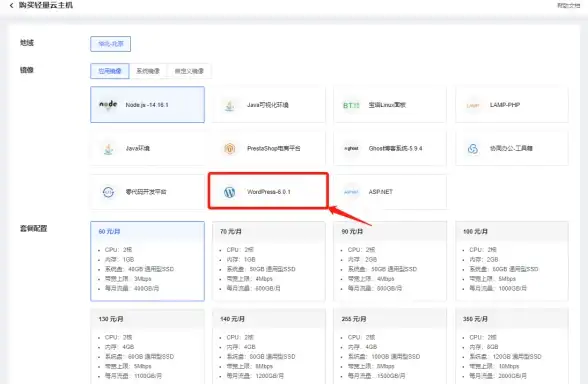588x384 pixels.
Task: Choose the WordPress-6.0.1 image icon
Action: (230, 192)
